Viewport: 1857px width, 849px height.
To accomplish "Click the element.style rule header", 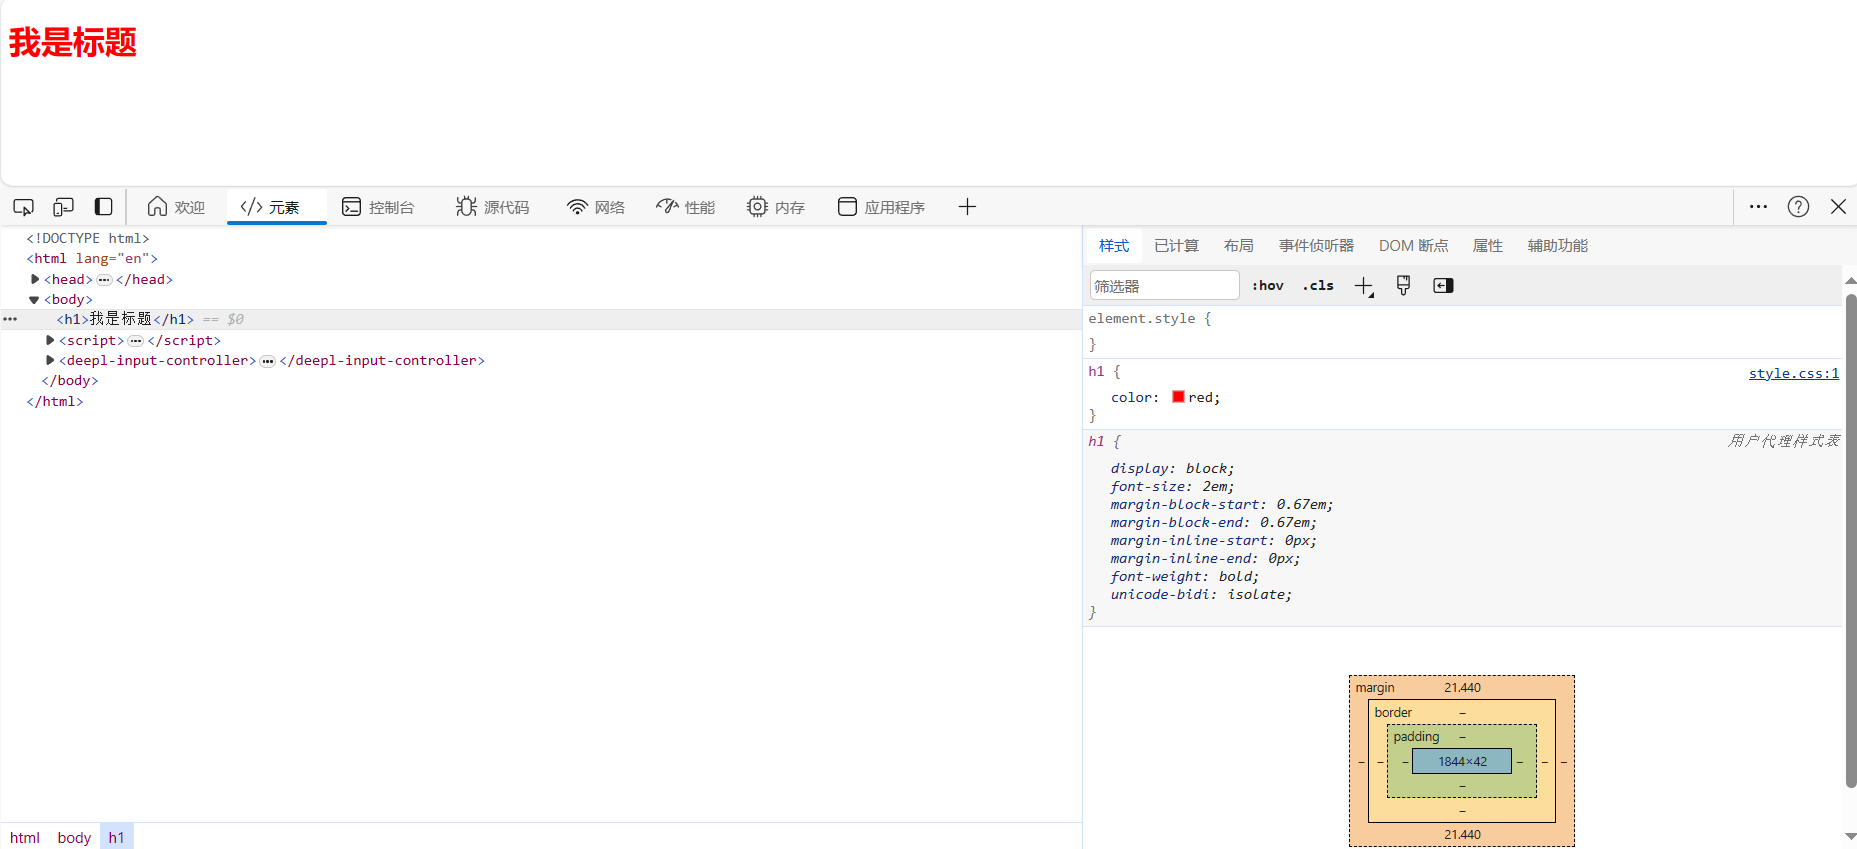I will 1150,318.
